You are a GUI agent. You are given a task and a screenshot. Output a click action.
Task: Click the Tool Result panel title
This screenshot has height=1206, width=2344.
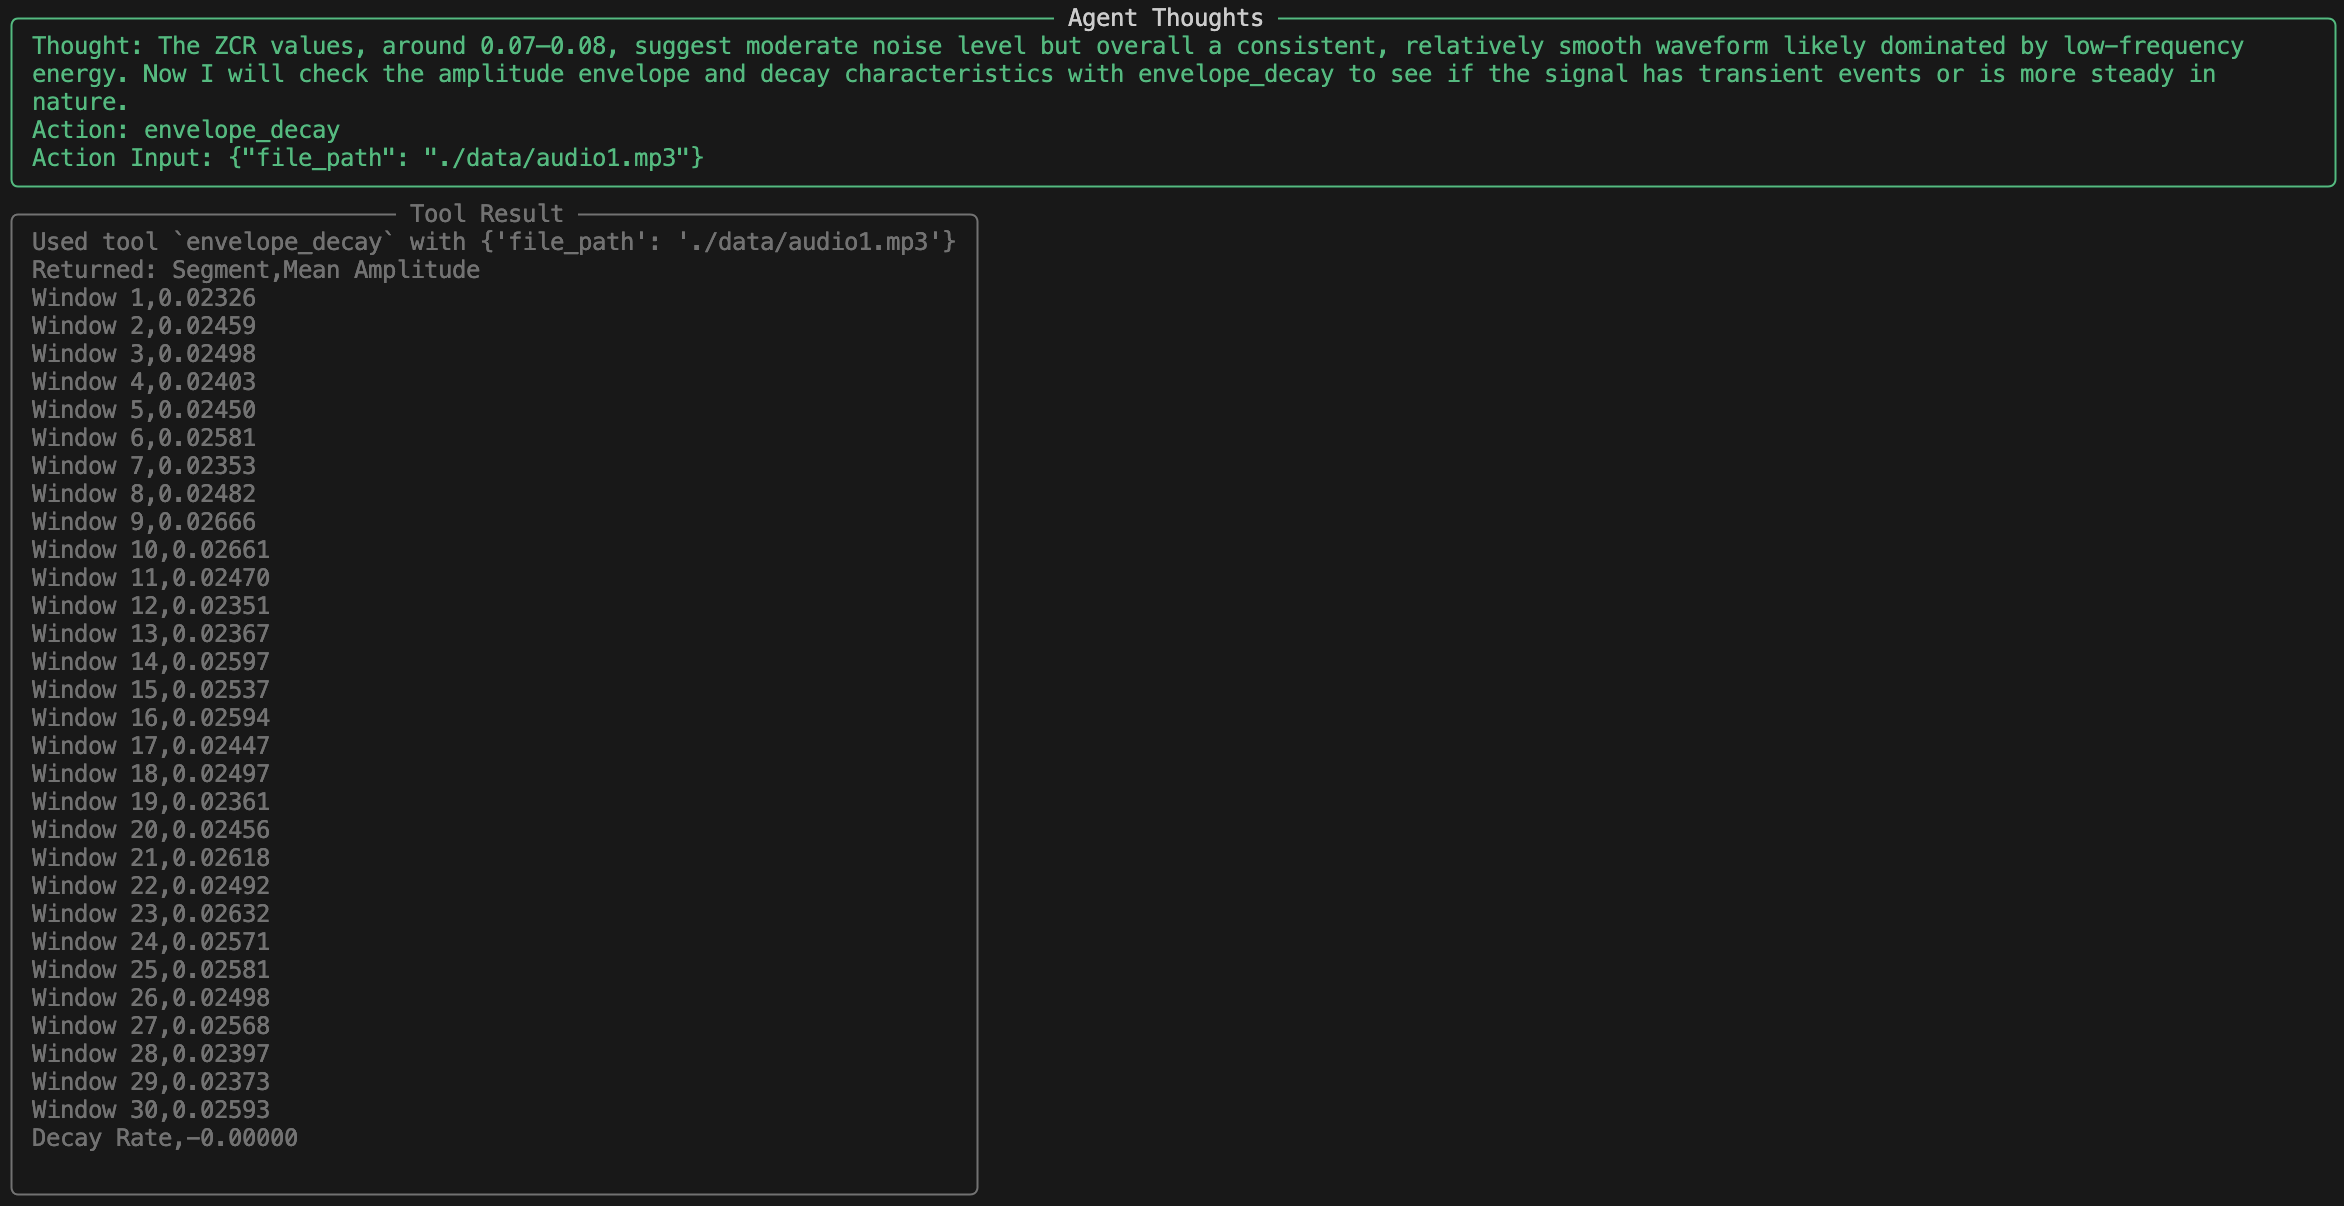pyautogui.click(x=486, y=214)
